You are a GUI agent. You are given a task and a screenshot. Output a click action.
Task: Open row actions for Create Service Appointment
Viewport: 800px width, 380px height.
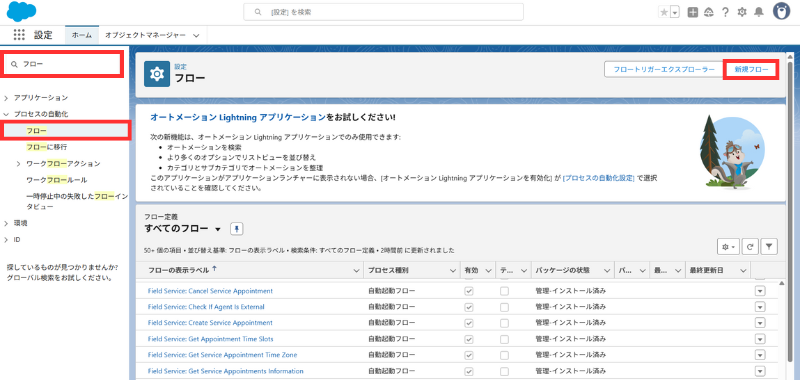tap(760, 323)
